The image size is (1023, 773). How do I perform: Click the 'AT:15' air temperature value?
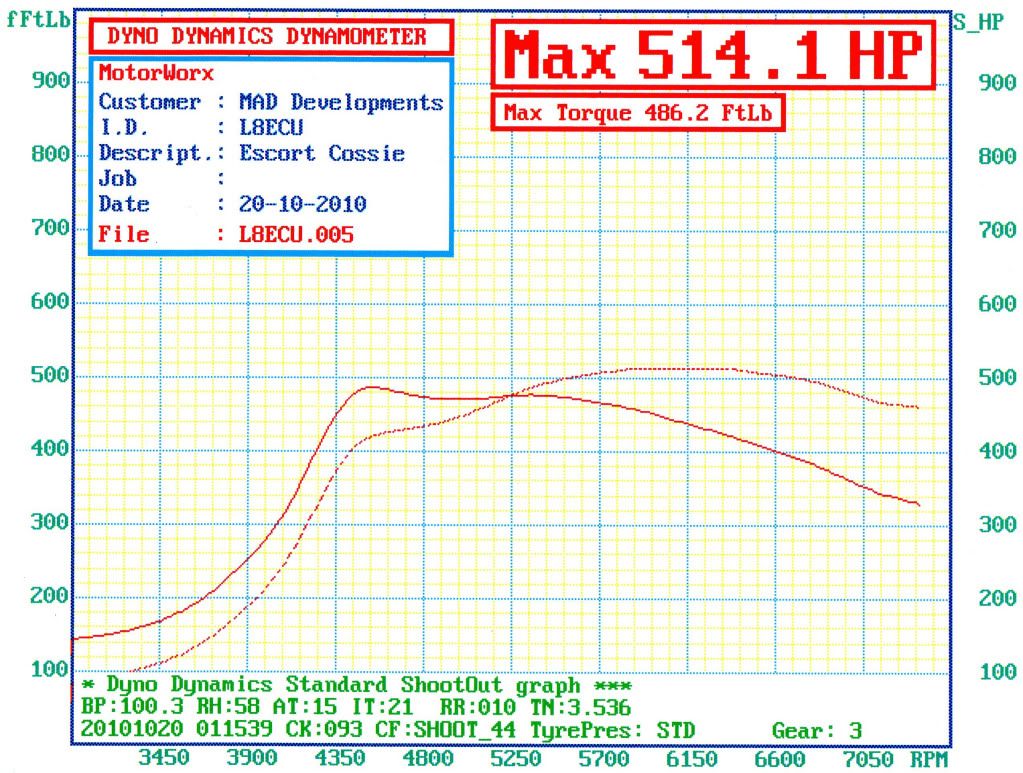[304, 707]
